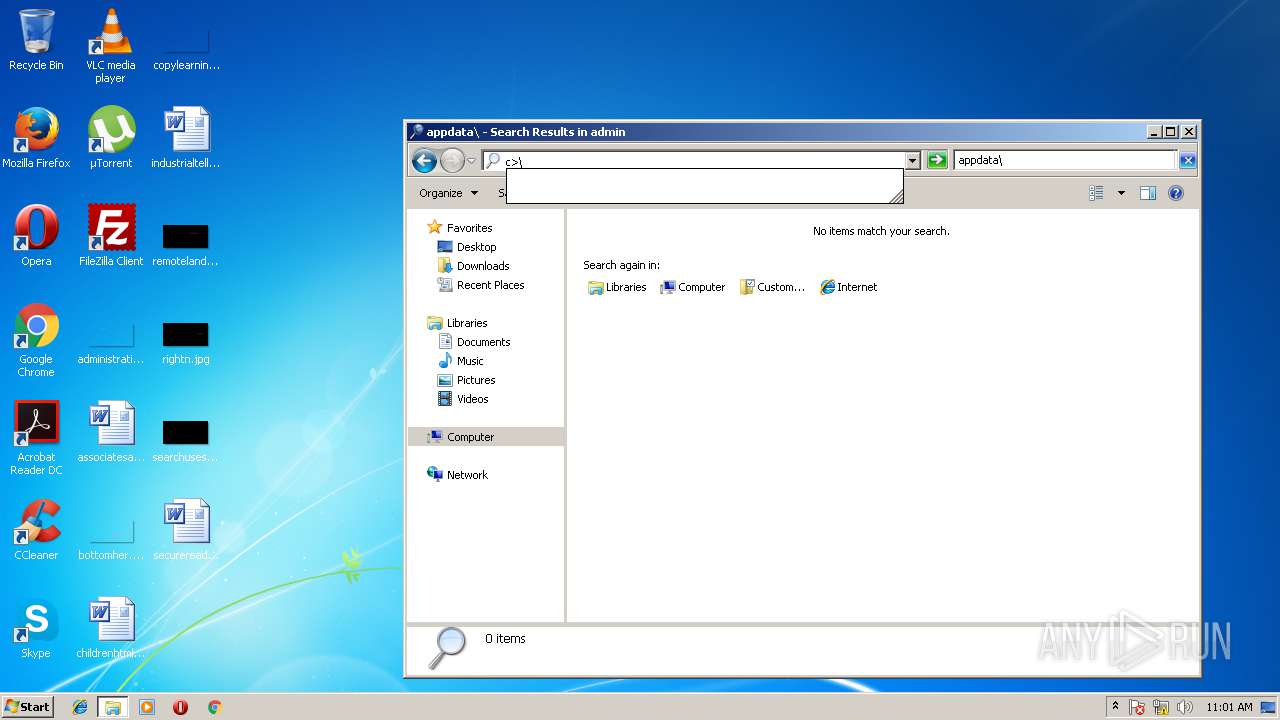This screenshot has width=1280, height=720.
Task: Open Explorer Help question mark icon
Action: [x=1176, y=193]
